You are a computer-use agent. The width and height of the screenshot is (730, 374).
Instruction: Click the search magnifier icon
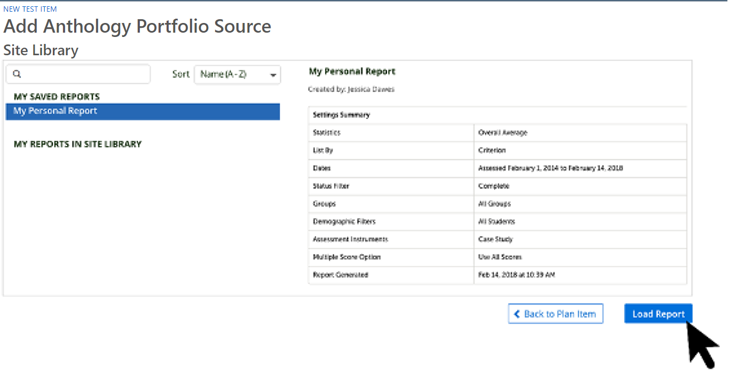coord(17,74)
